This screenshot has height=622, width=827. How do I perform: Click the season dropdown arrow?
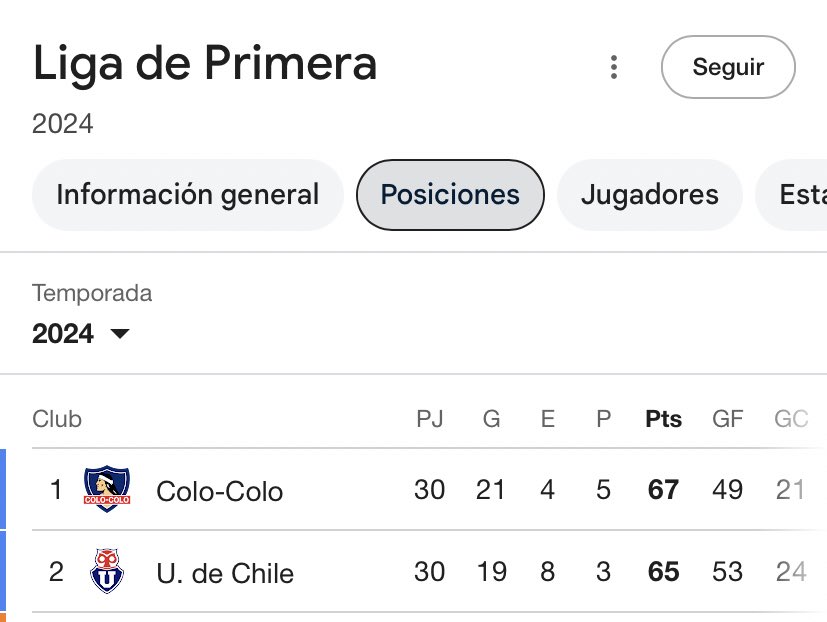pos(120,333)
